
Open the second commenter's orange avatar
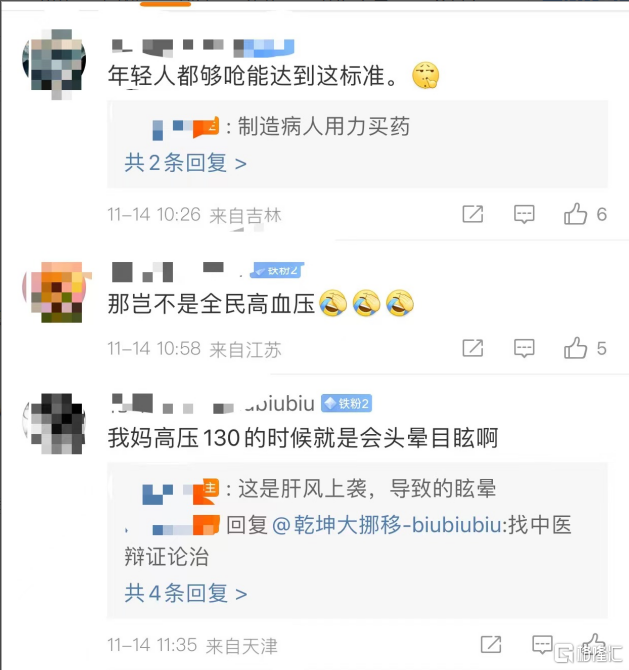[54, 289]
